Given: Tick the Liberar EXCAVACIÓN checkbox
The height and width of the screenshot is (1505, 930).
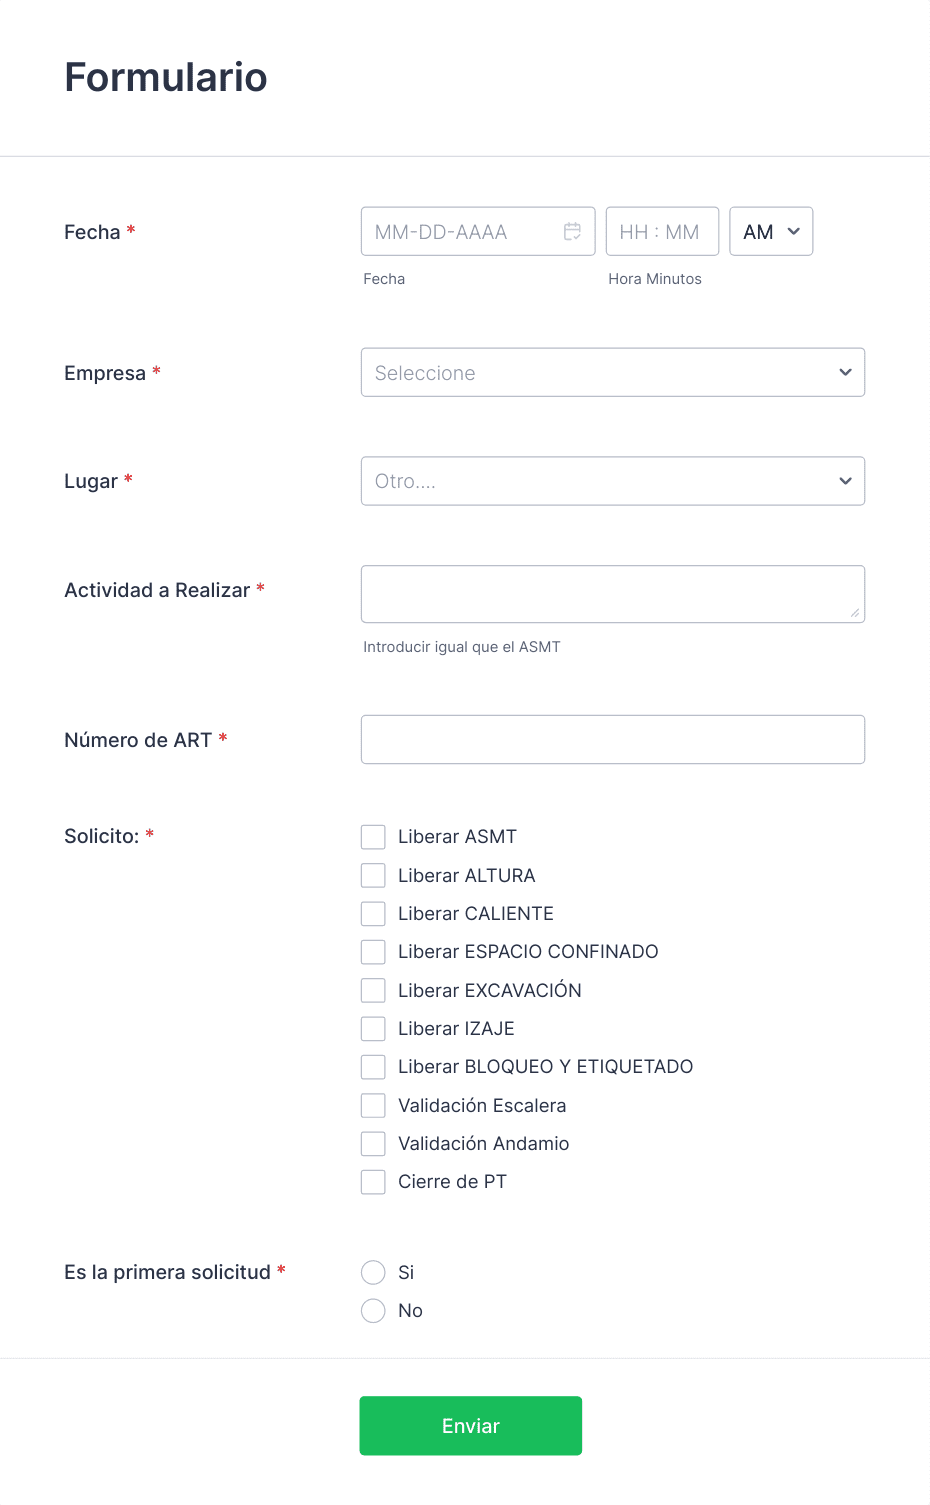Looking at the screenshot, I should [373, 990].
